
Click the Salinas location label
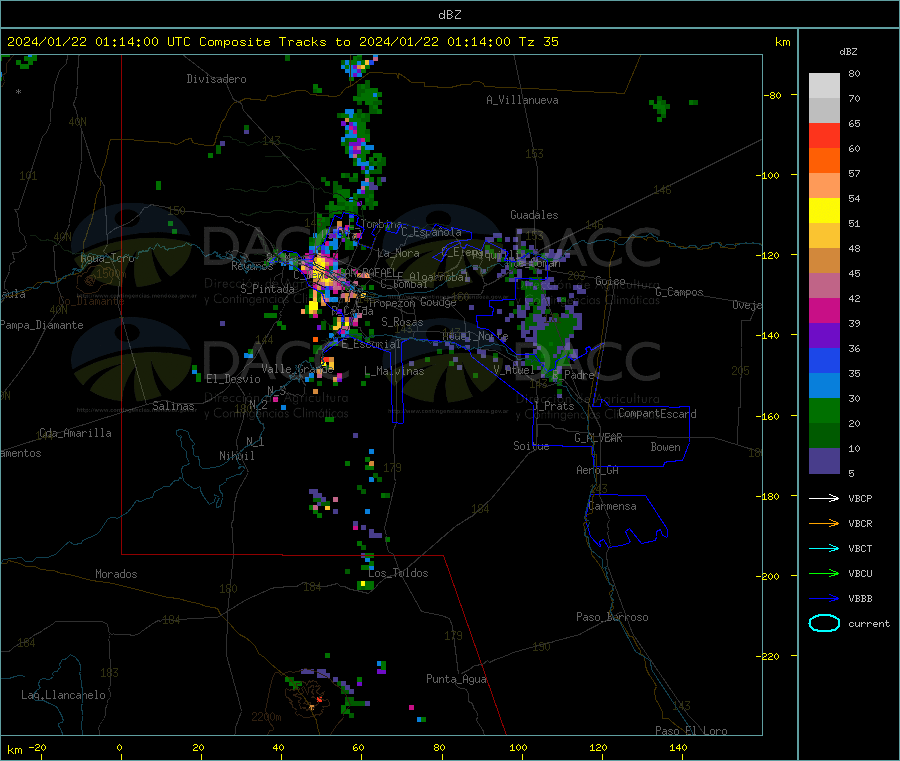(173, 406)
